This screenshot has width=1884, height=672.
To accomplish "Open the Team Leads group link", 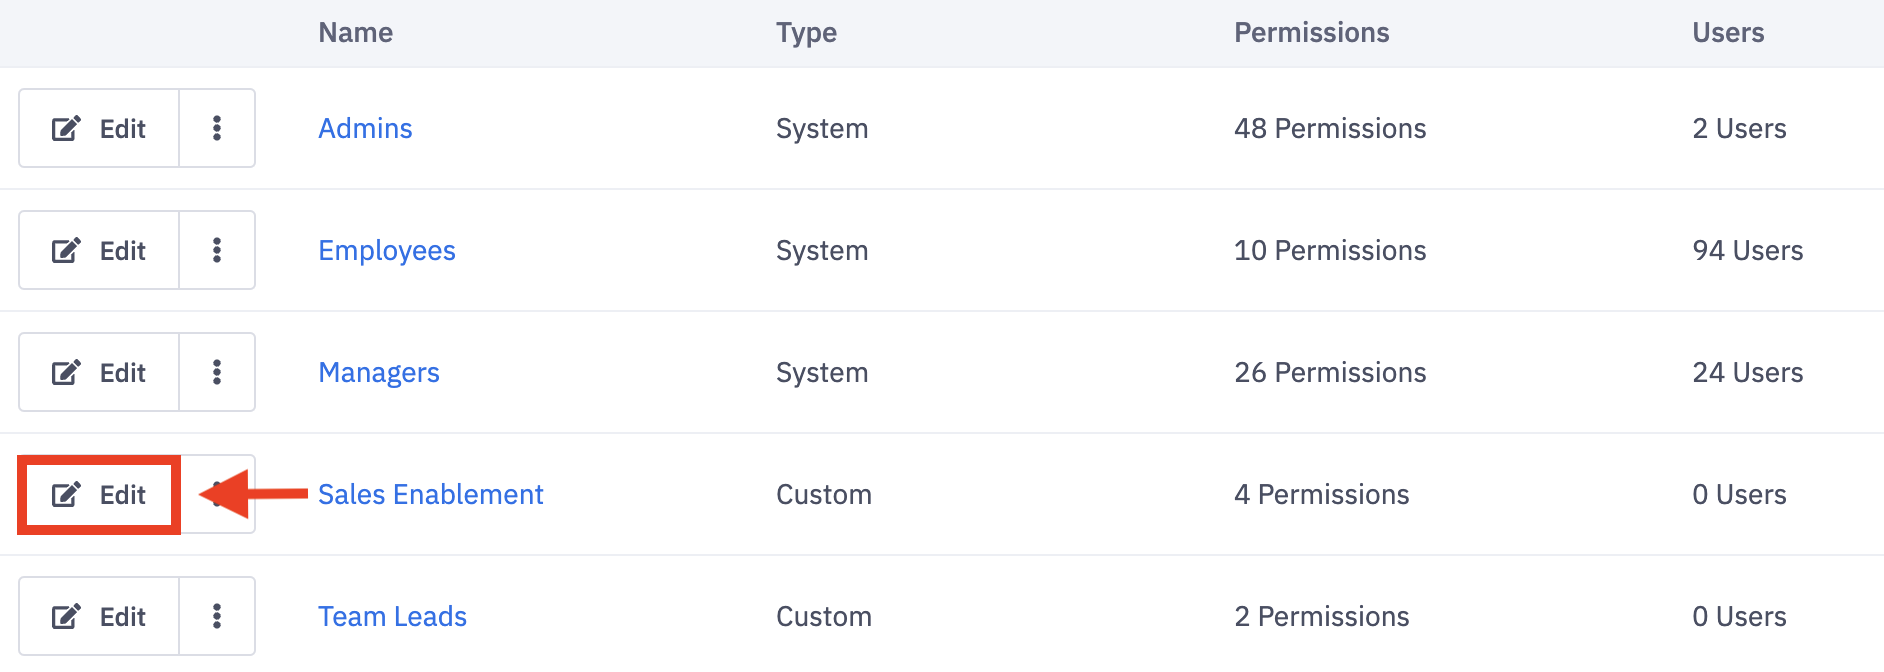I will tap(392, 616).
